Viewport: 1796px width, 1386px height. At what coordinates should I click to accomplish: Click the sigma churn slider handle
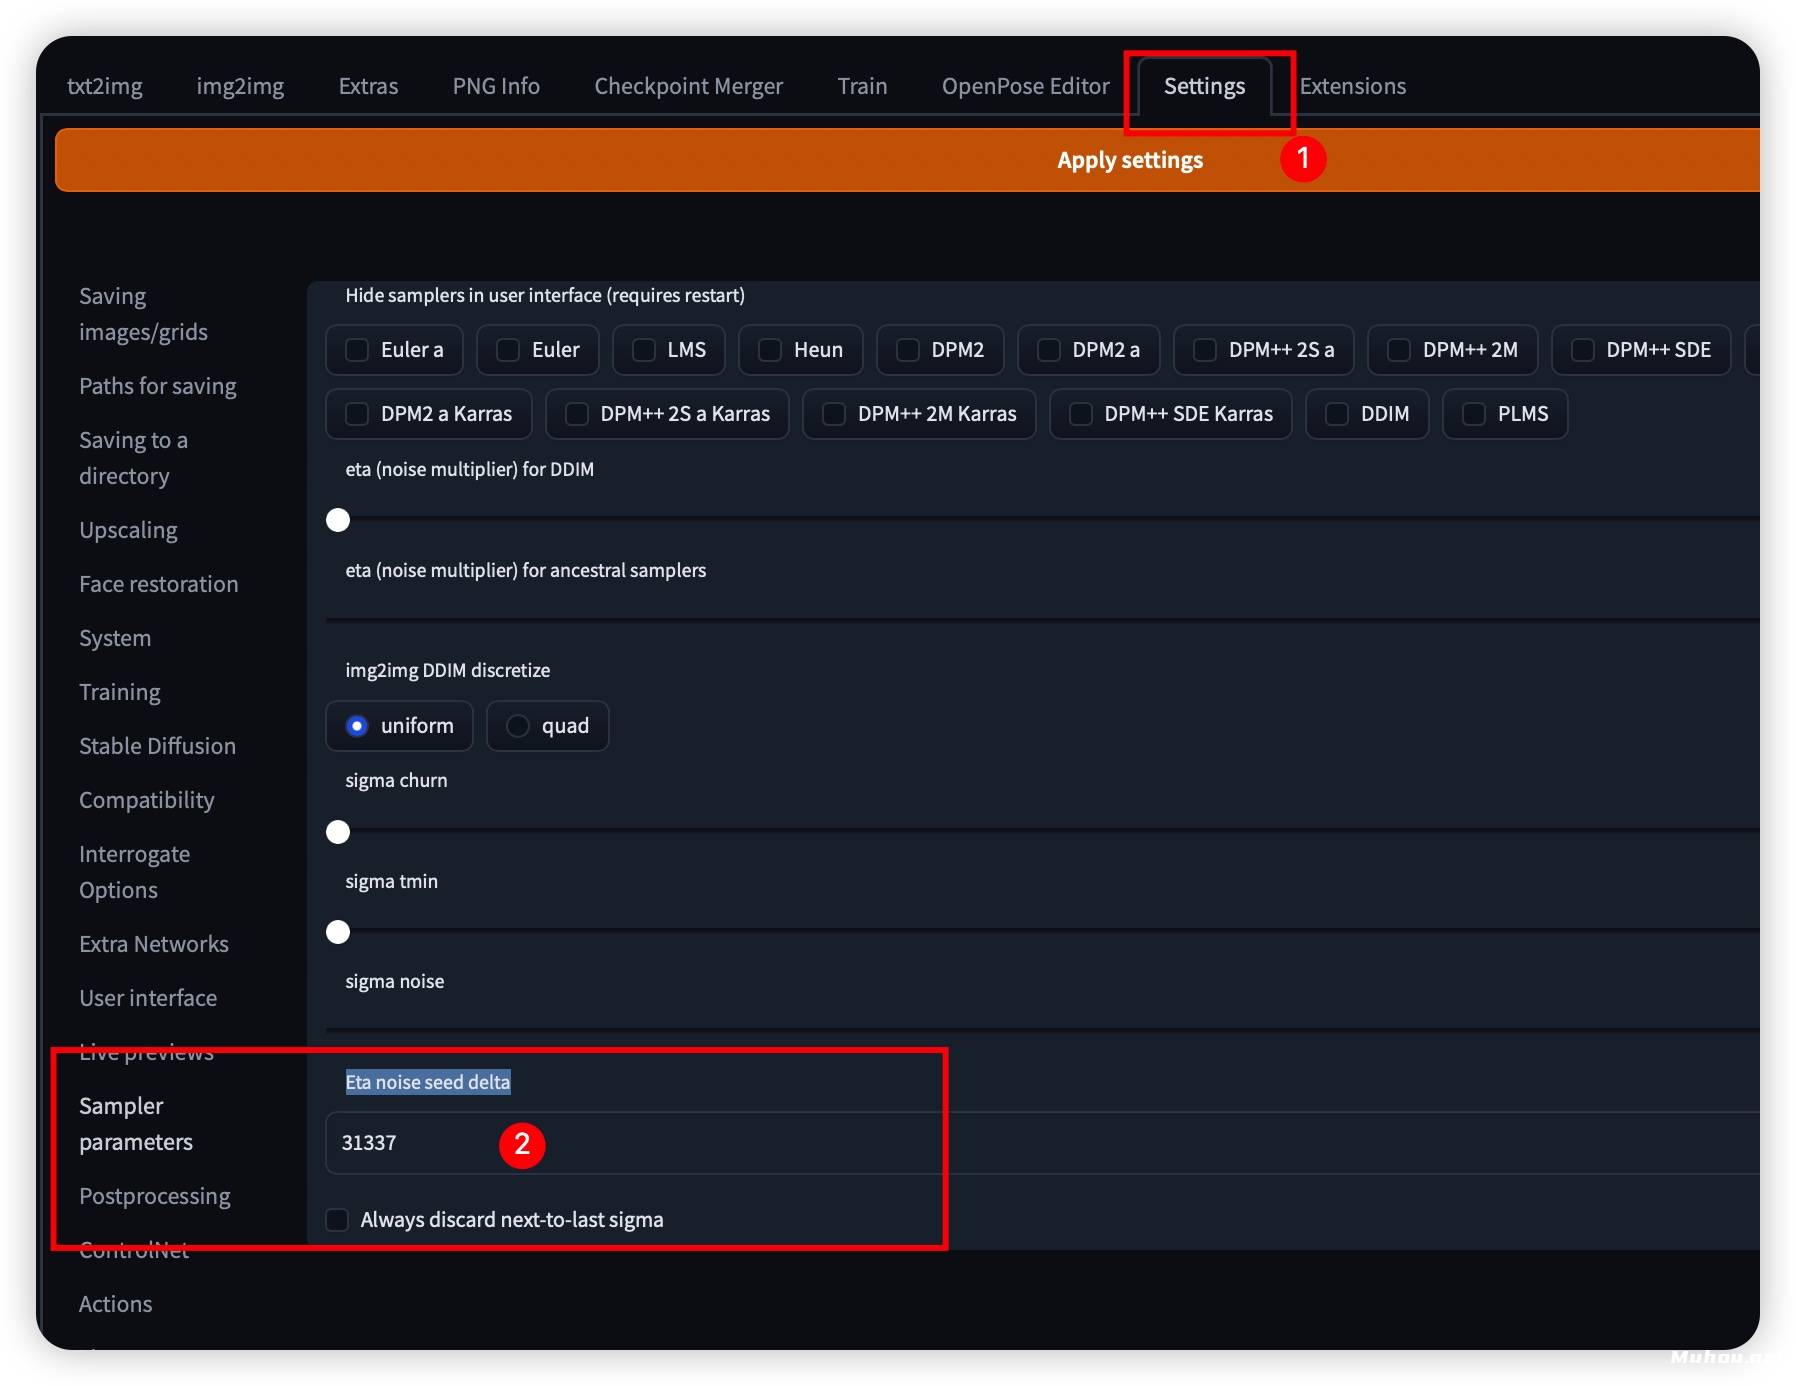coord(338,832)
